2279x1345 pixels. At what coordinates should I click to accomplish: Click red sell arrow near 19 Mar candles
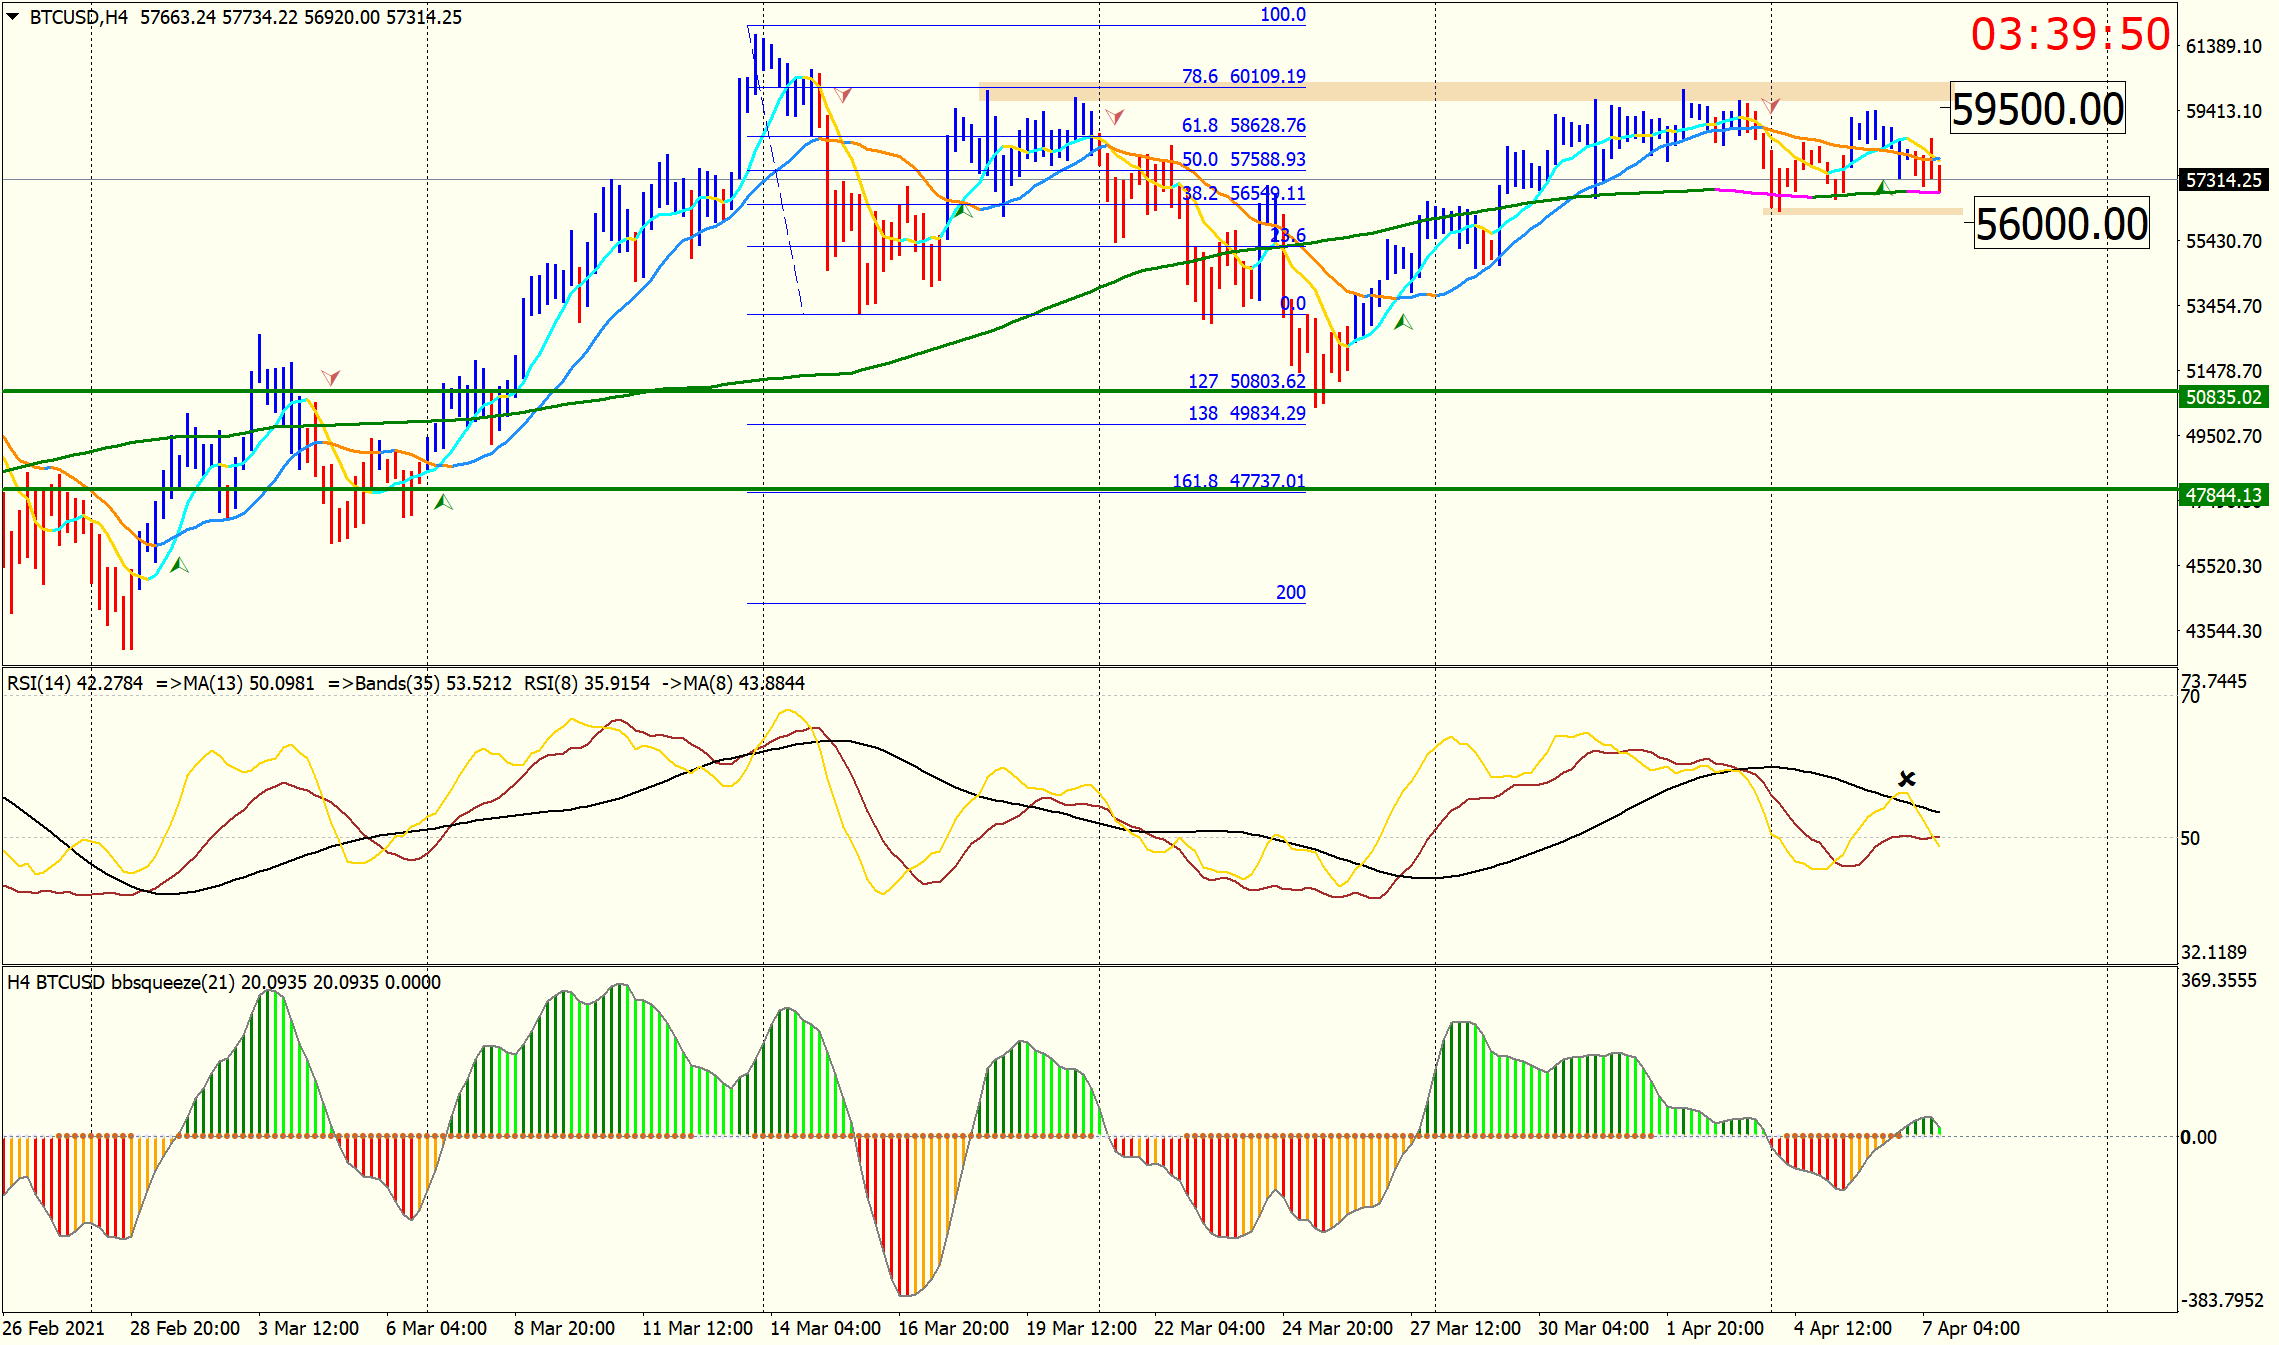[x=1114, y=117]
